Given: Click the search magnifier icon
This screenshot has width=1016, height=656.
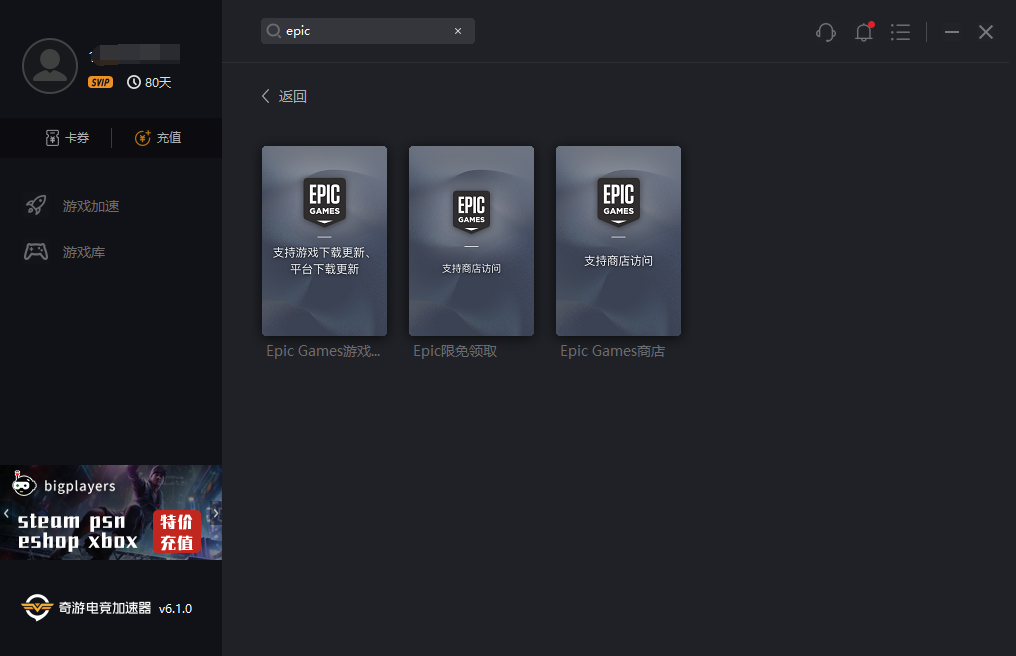Looking at the screenshot, I should (x=273, y=31).
